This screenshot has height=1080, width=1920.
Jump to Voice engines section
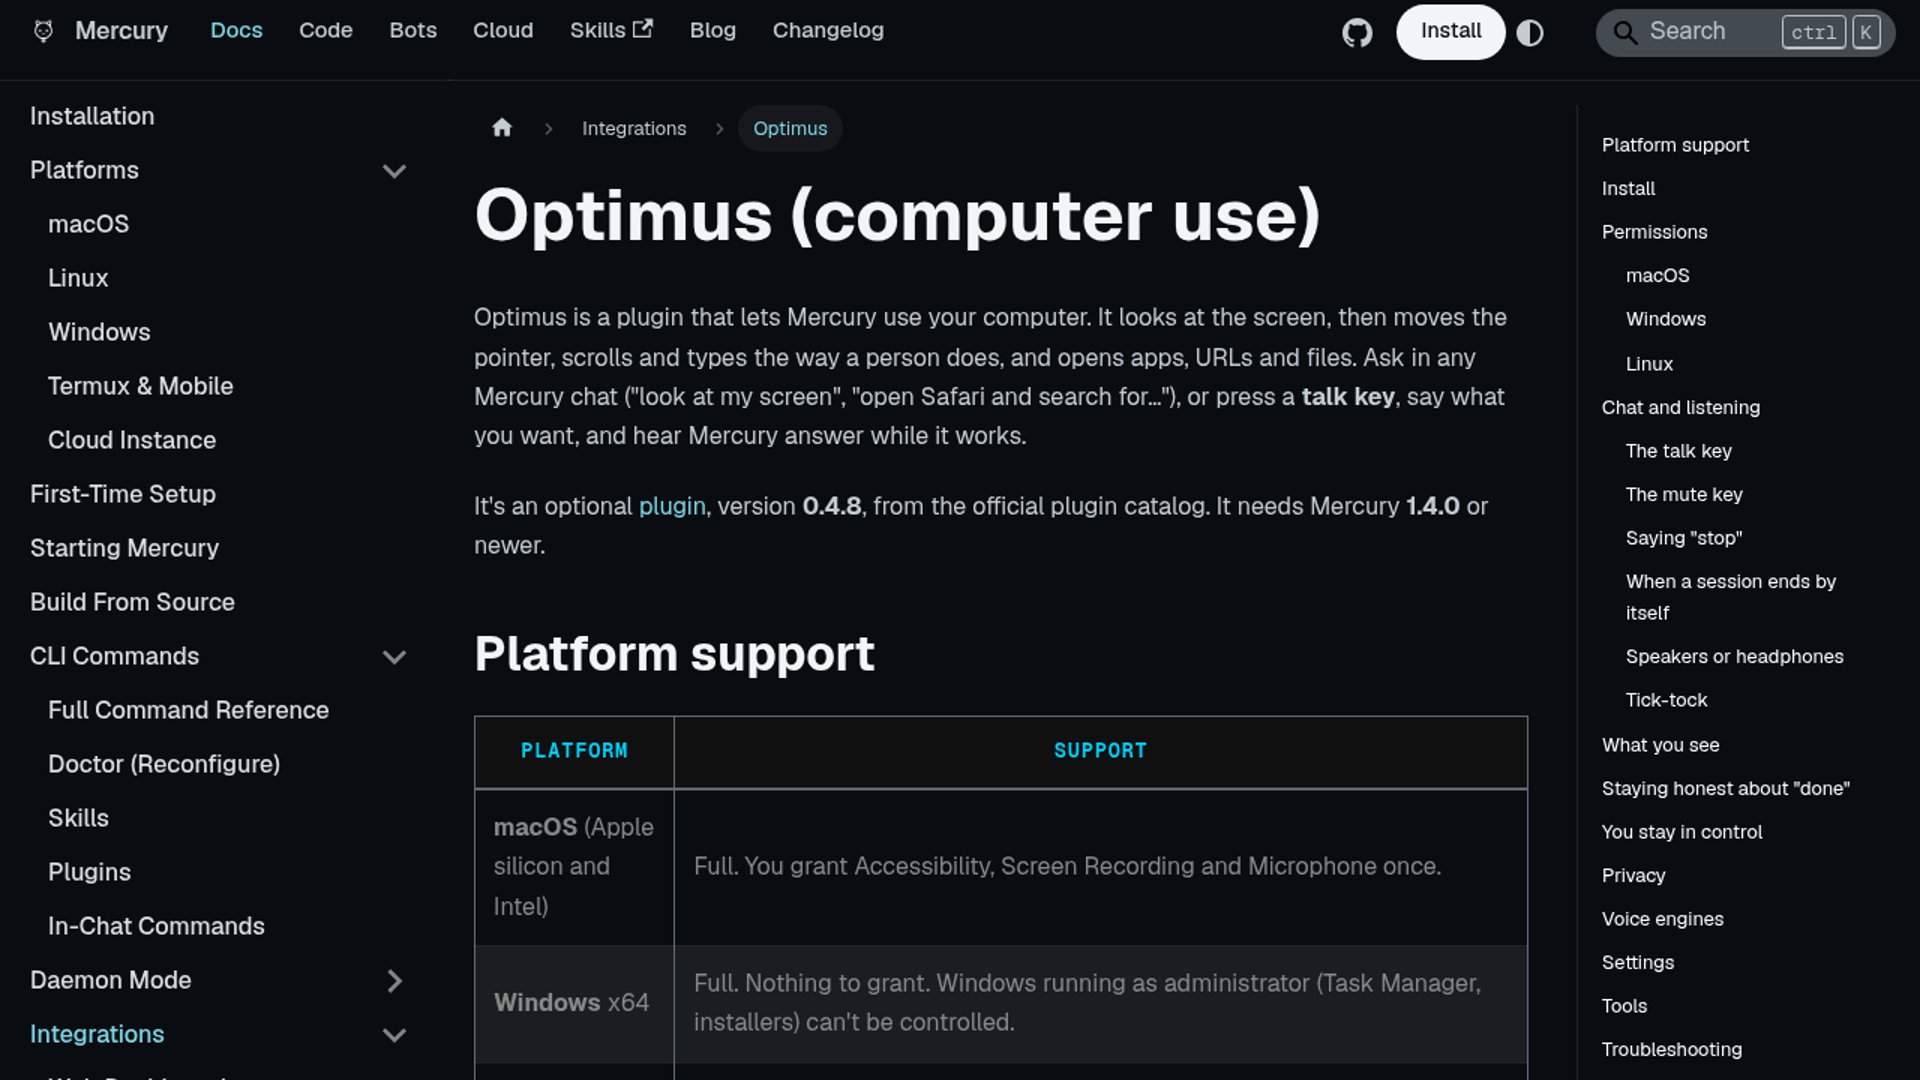[x=1662, y=919]
